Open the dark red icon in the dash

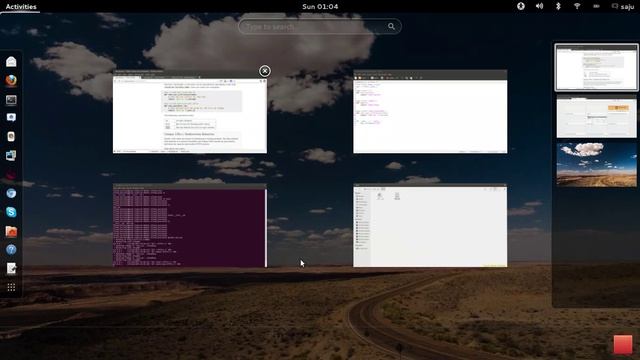point(11,175)
